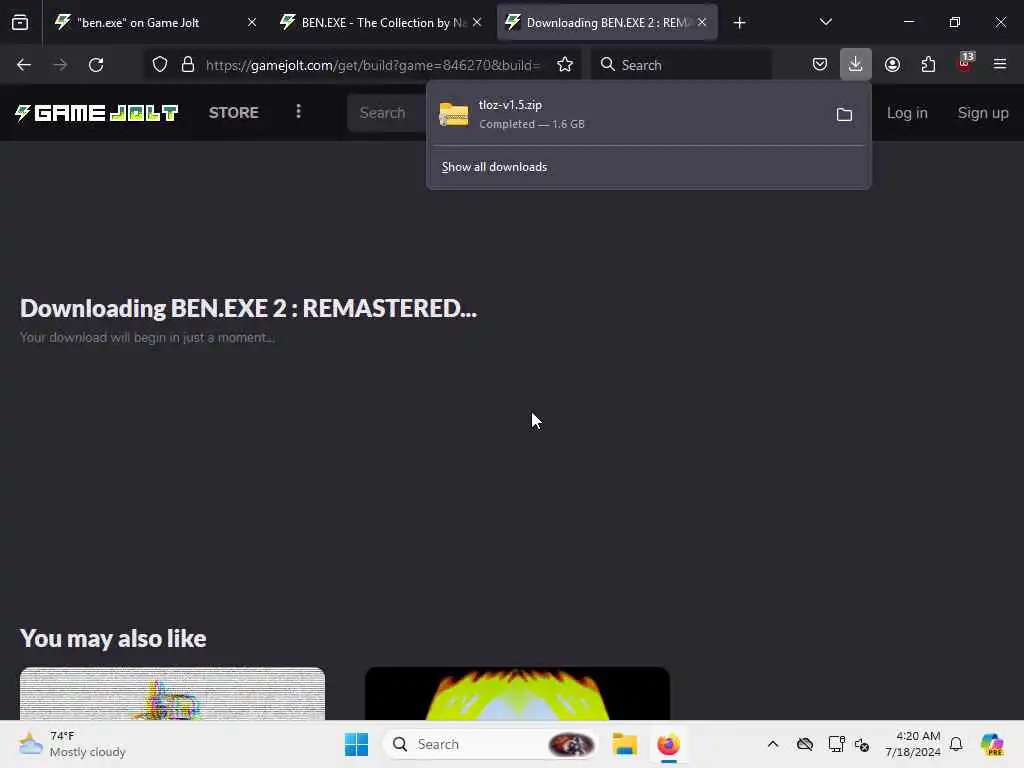Click display/network tray icon
The height and width of the screenshot is (768, 1024).
[x=836, y=744]
